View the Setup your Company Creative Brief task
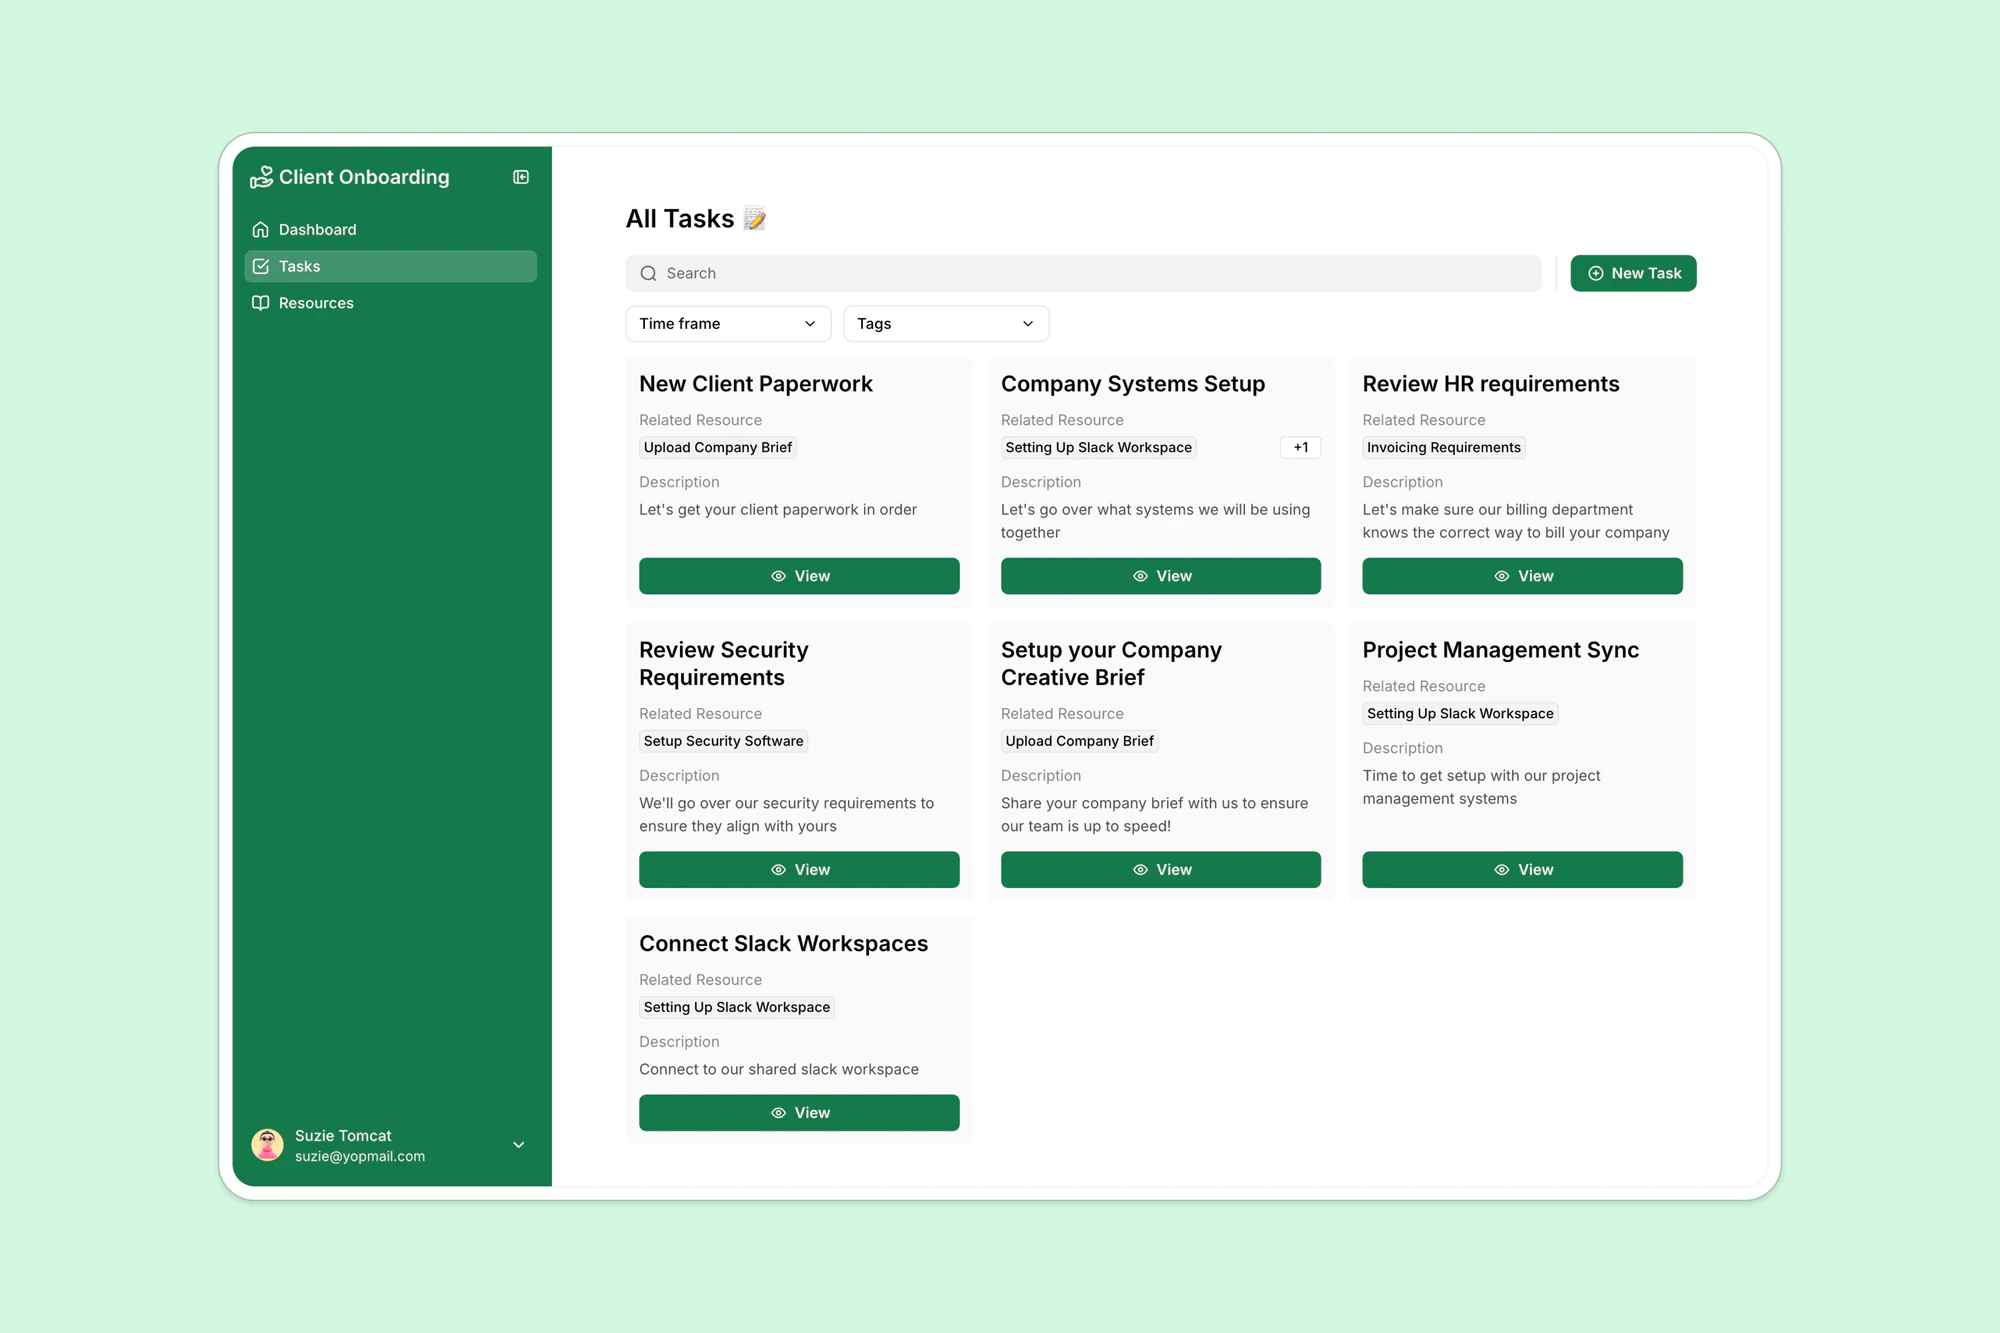This screenshot has height=1333, width=2000. (1160, 870)
